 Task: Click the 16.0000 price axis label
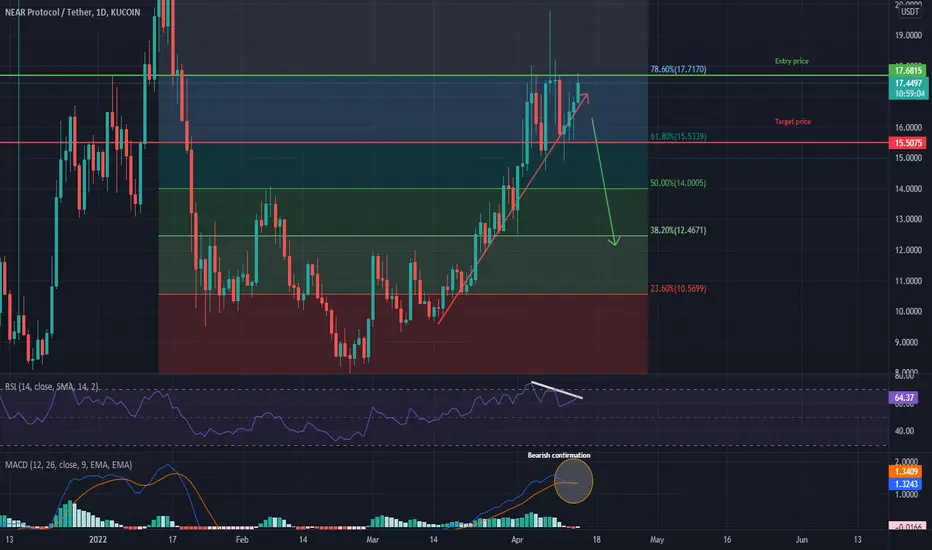coord(908,127)
